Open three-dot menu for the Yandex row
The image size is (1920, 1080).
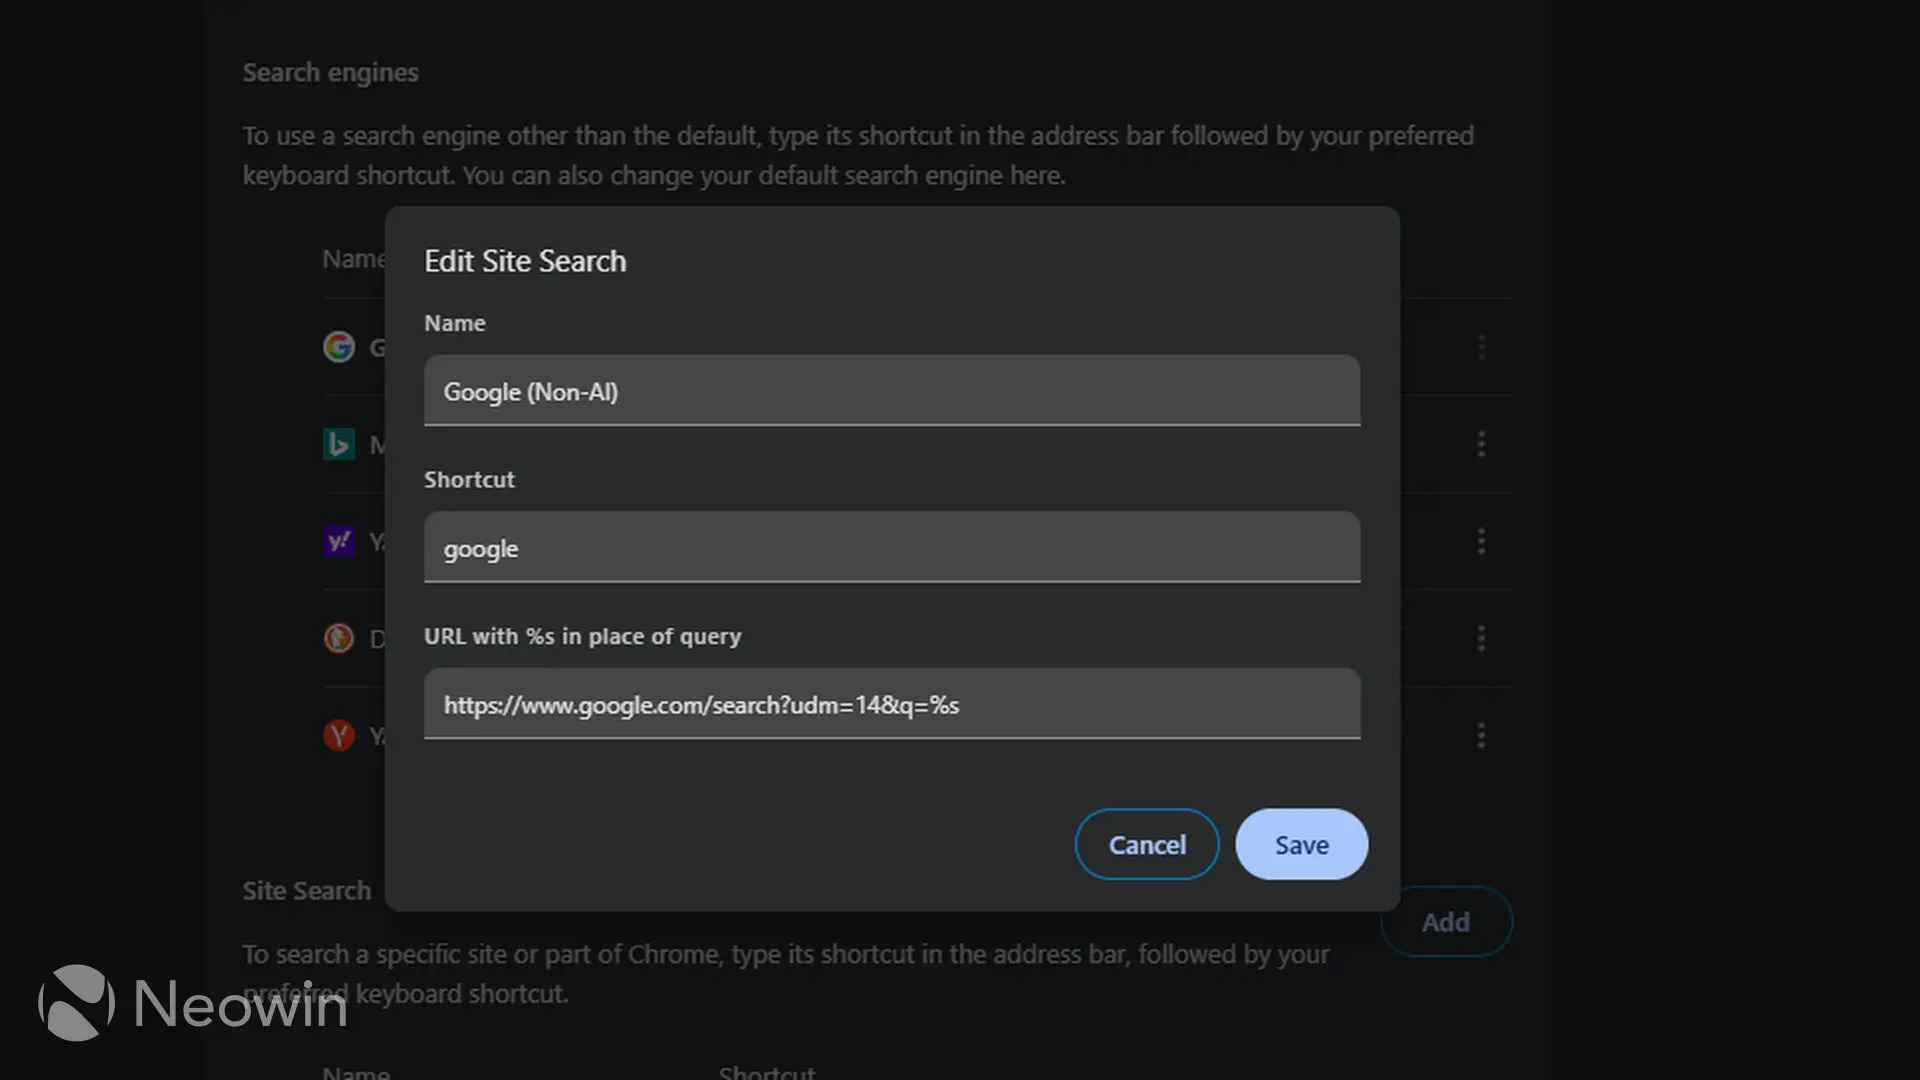coord(1481,735)
